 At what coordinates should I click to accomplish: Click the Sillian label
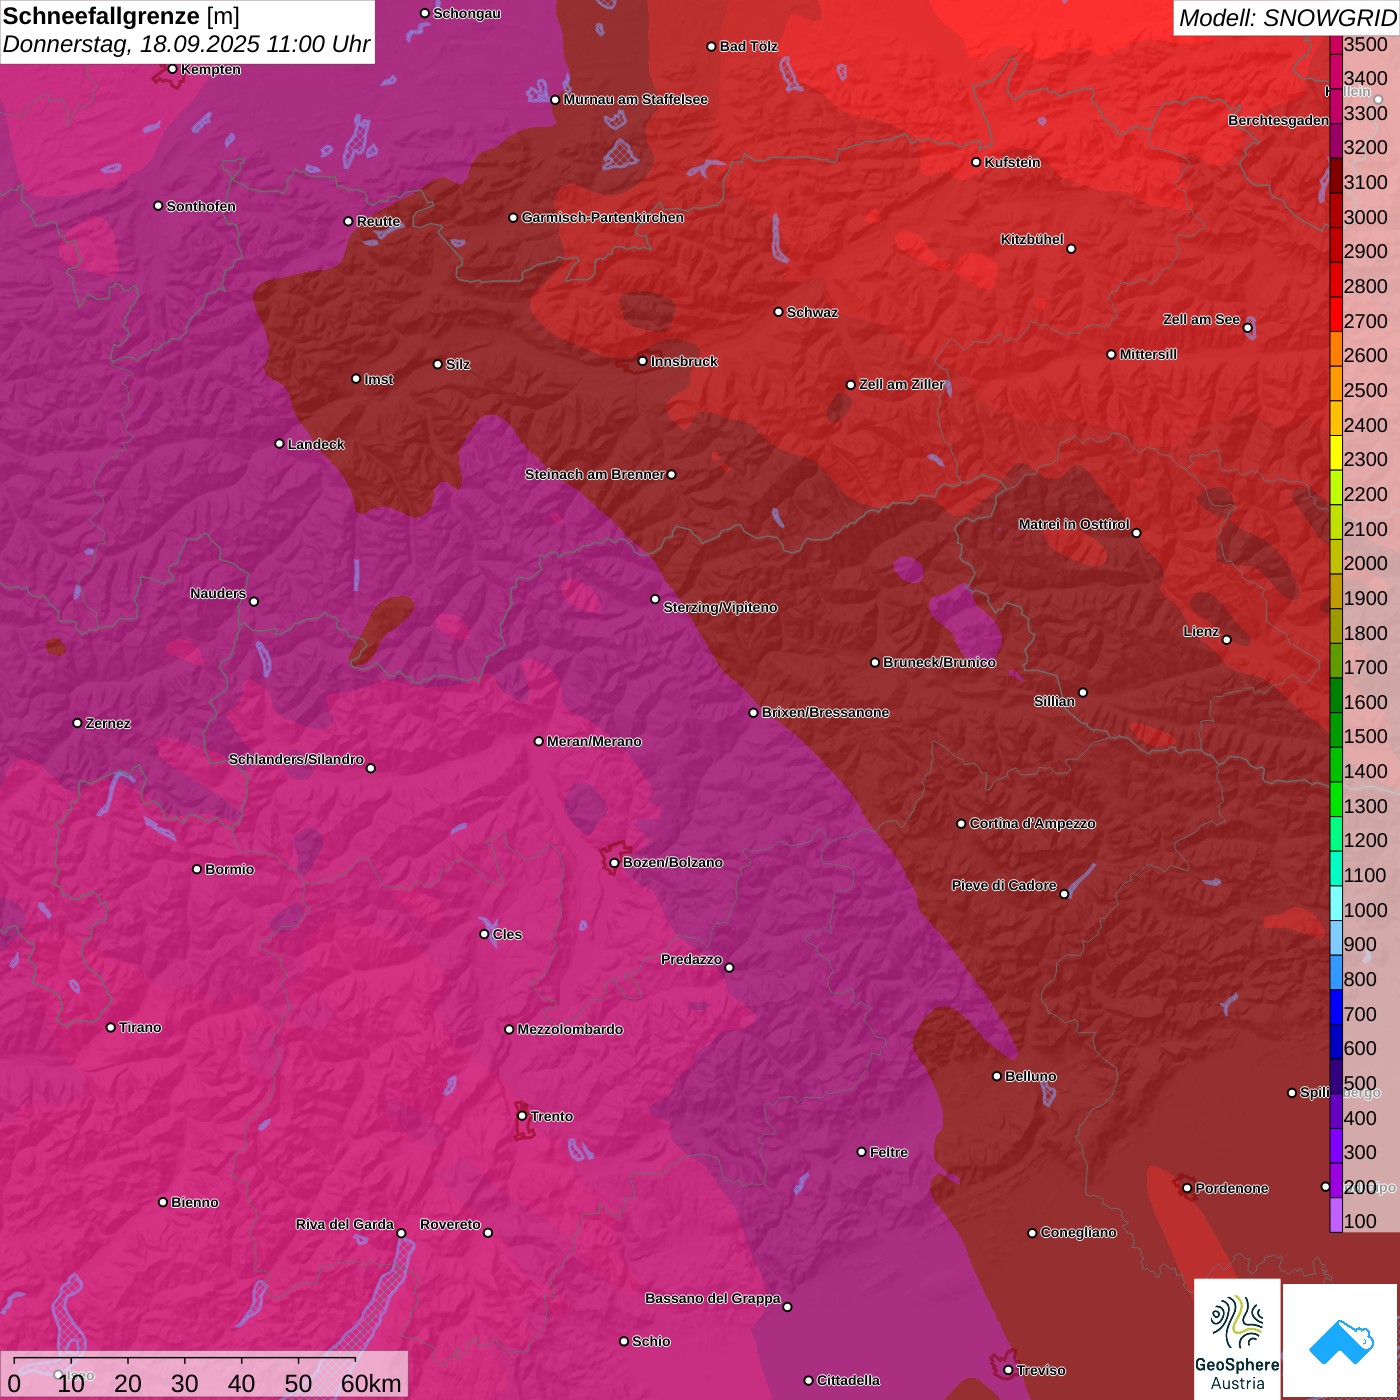click(x=1054, y=701)
